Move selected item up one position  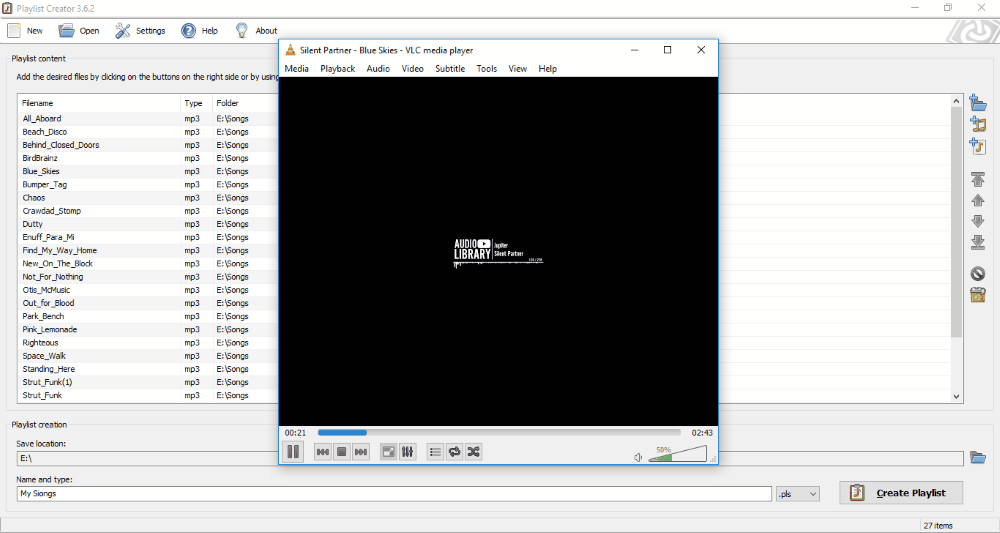tap(978, 200)
